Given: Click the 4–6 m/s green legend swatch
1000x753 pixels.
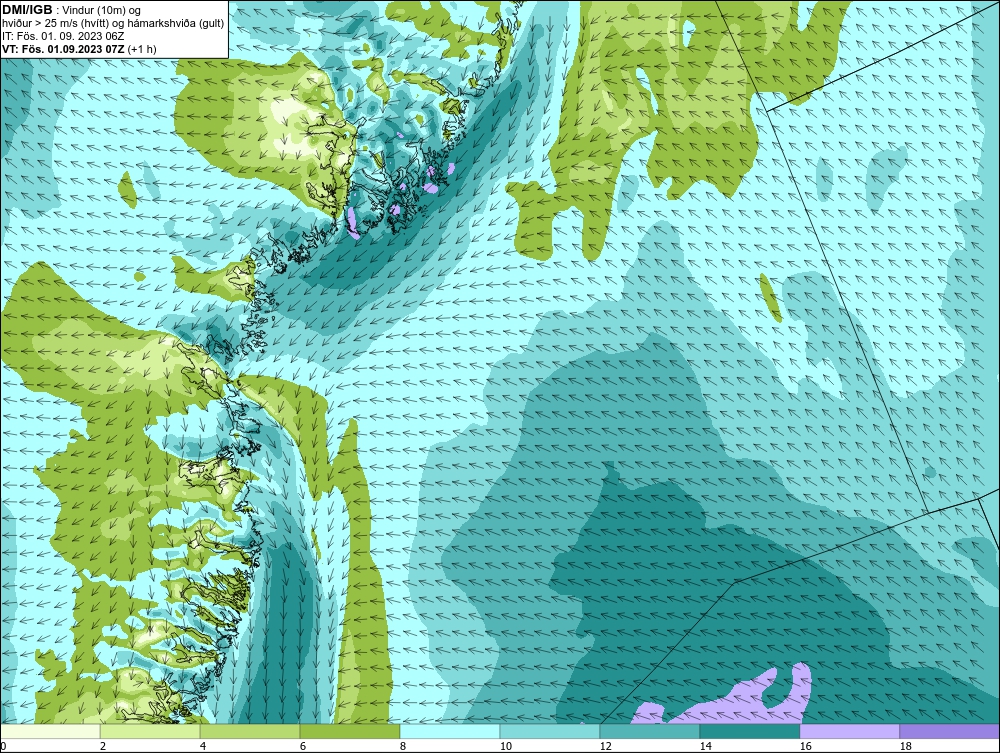Looking at the screenshot, I should coord(250,731).
